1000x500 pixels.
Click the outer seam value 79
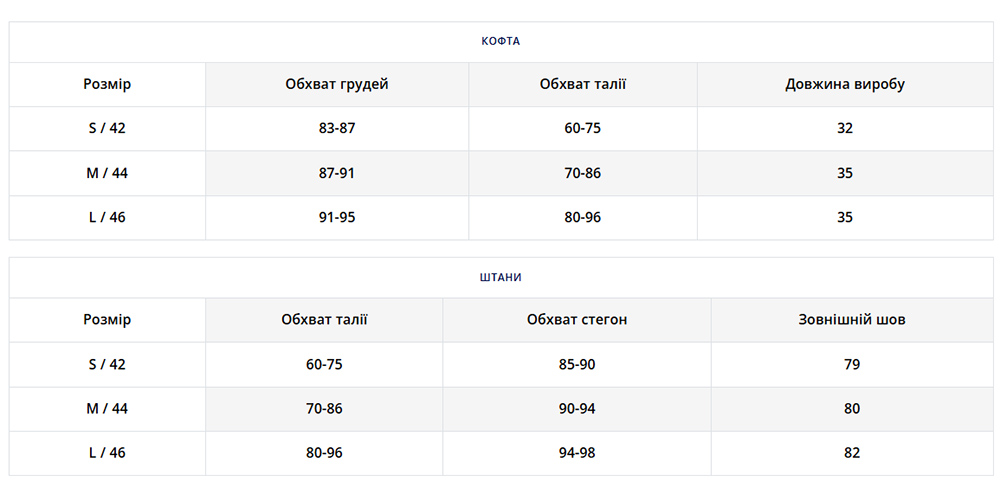[x=852, y=364]
